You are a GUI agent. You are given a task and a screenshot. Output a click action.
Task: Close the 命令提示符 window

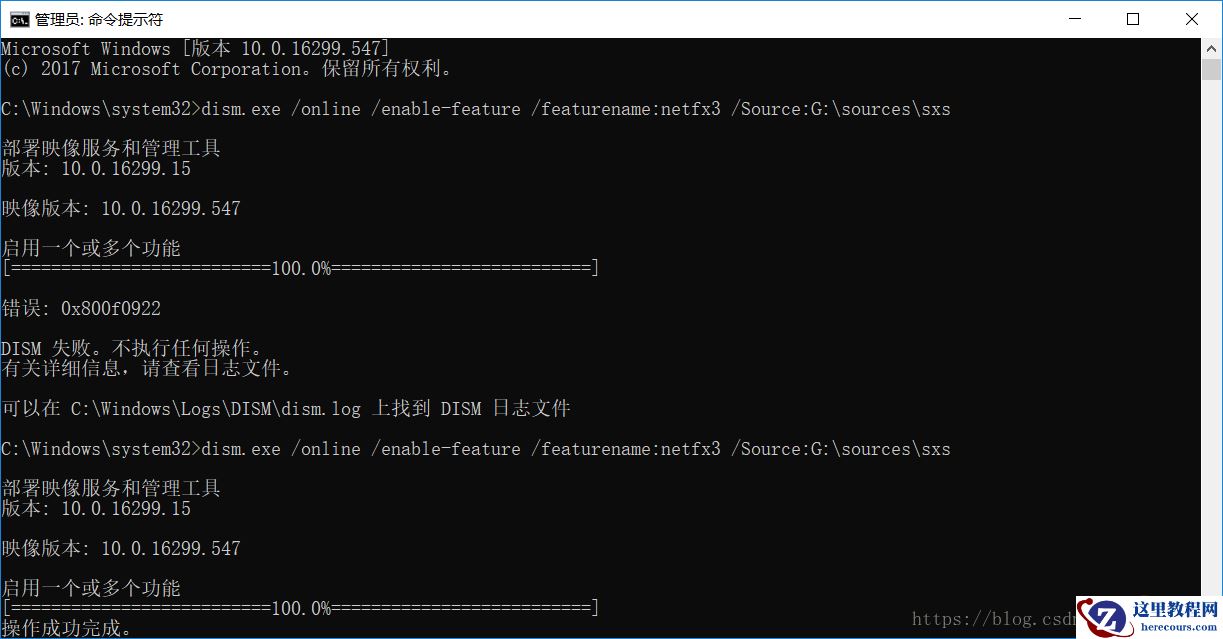(x=1191, y=19)
